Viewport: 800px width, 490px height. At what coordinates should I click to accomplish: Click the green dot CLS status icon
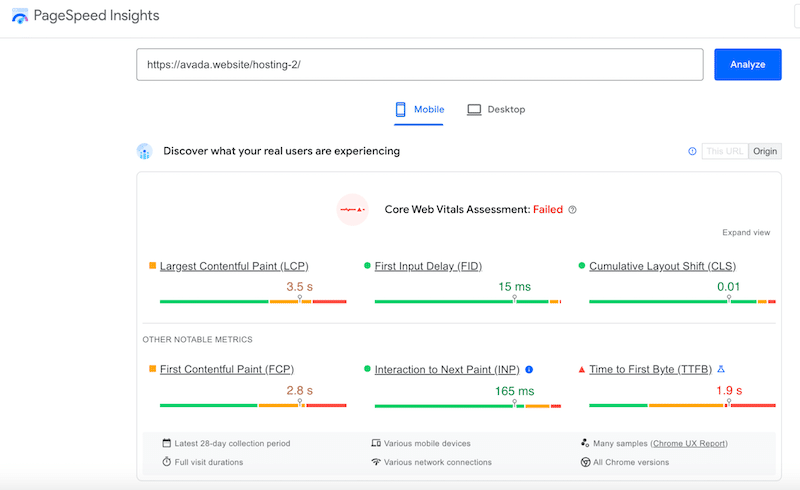pos(582,265)
